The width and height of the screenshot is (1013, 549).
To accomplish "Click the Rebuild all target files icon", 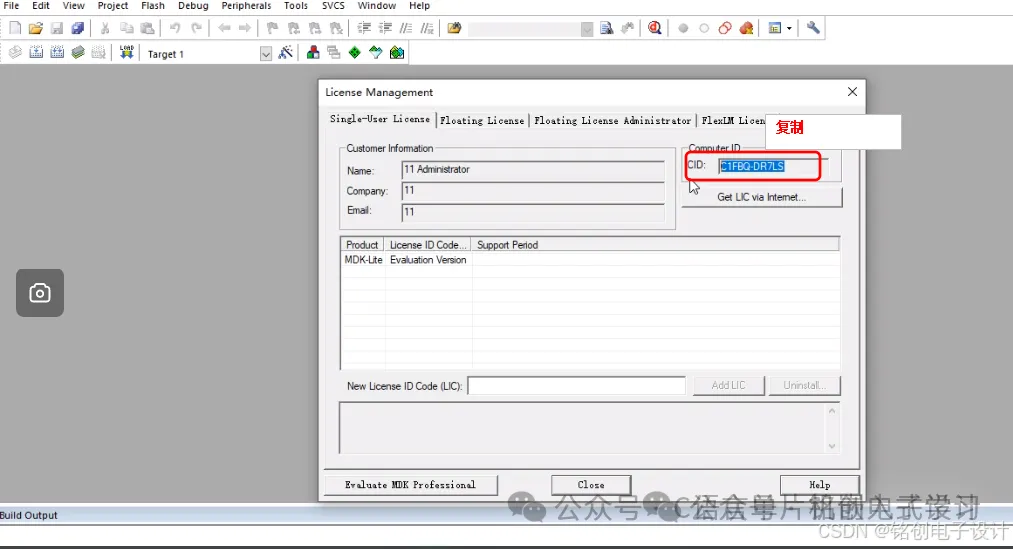I will click(x=57, y=52).
